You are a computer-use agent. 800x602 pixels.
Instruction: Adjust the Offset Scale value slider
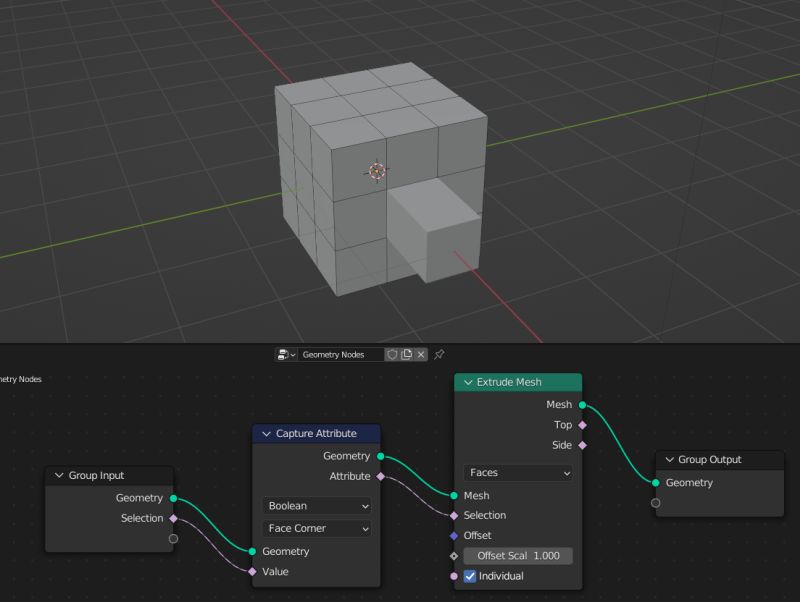(x=518, y=555)
